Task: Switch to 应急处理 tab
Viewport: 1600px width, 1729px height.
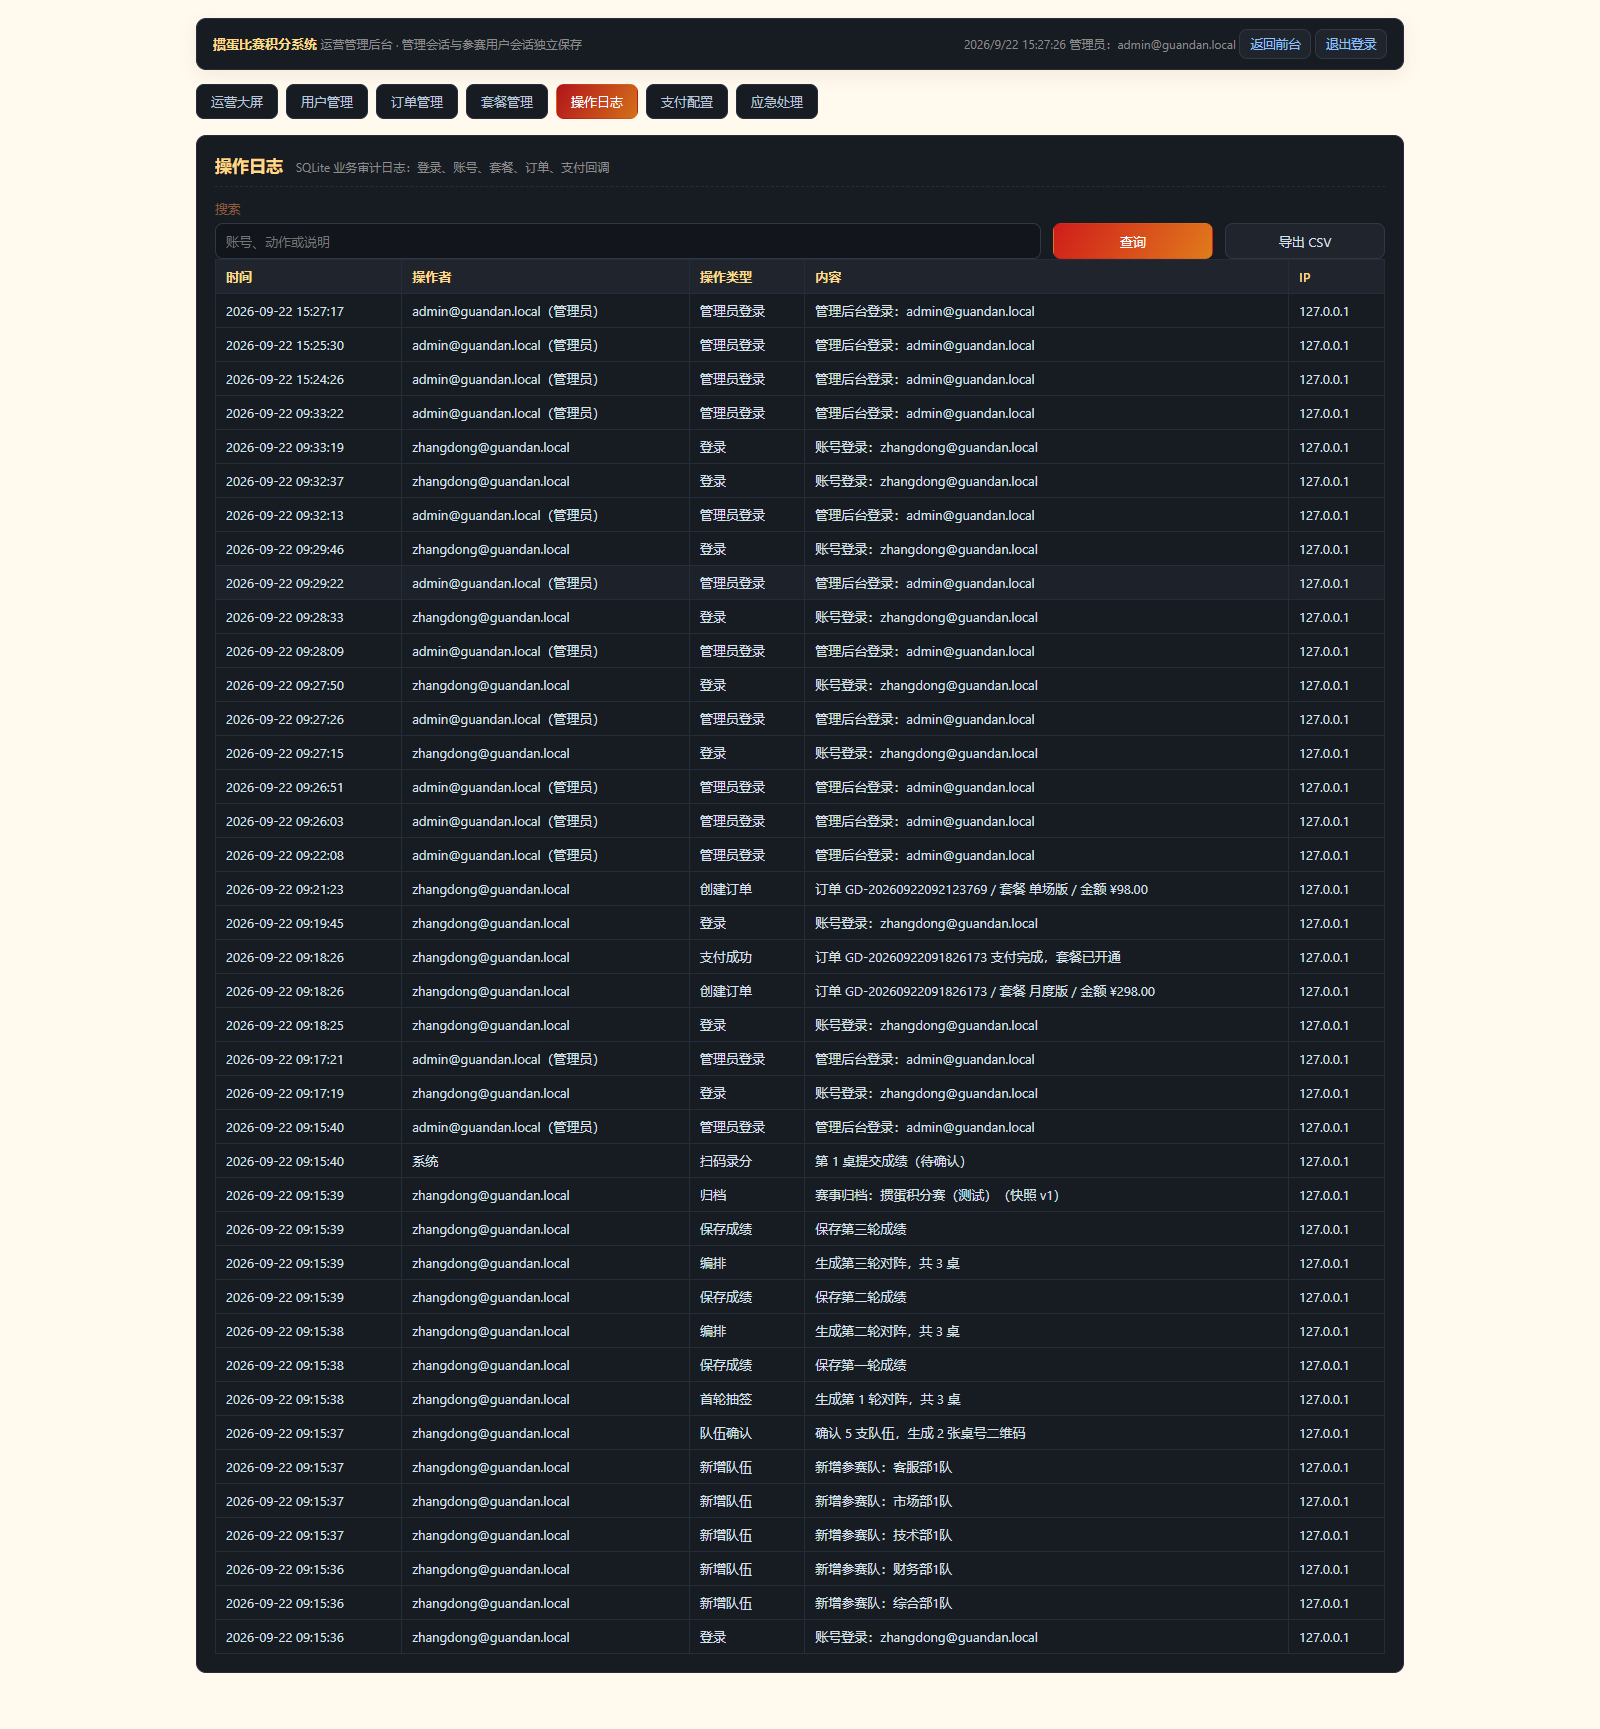Action: (x=777, y=102)
